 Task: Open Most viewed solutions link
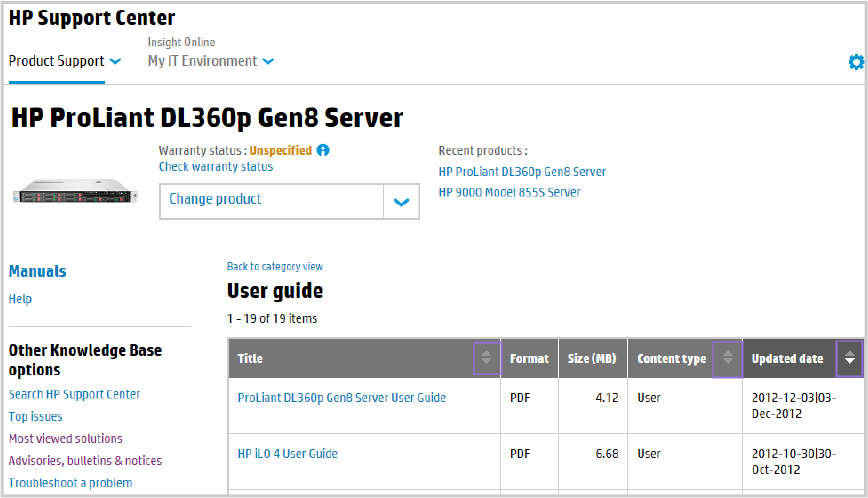click(65, 438)
